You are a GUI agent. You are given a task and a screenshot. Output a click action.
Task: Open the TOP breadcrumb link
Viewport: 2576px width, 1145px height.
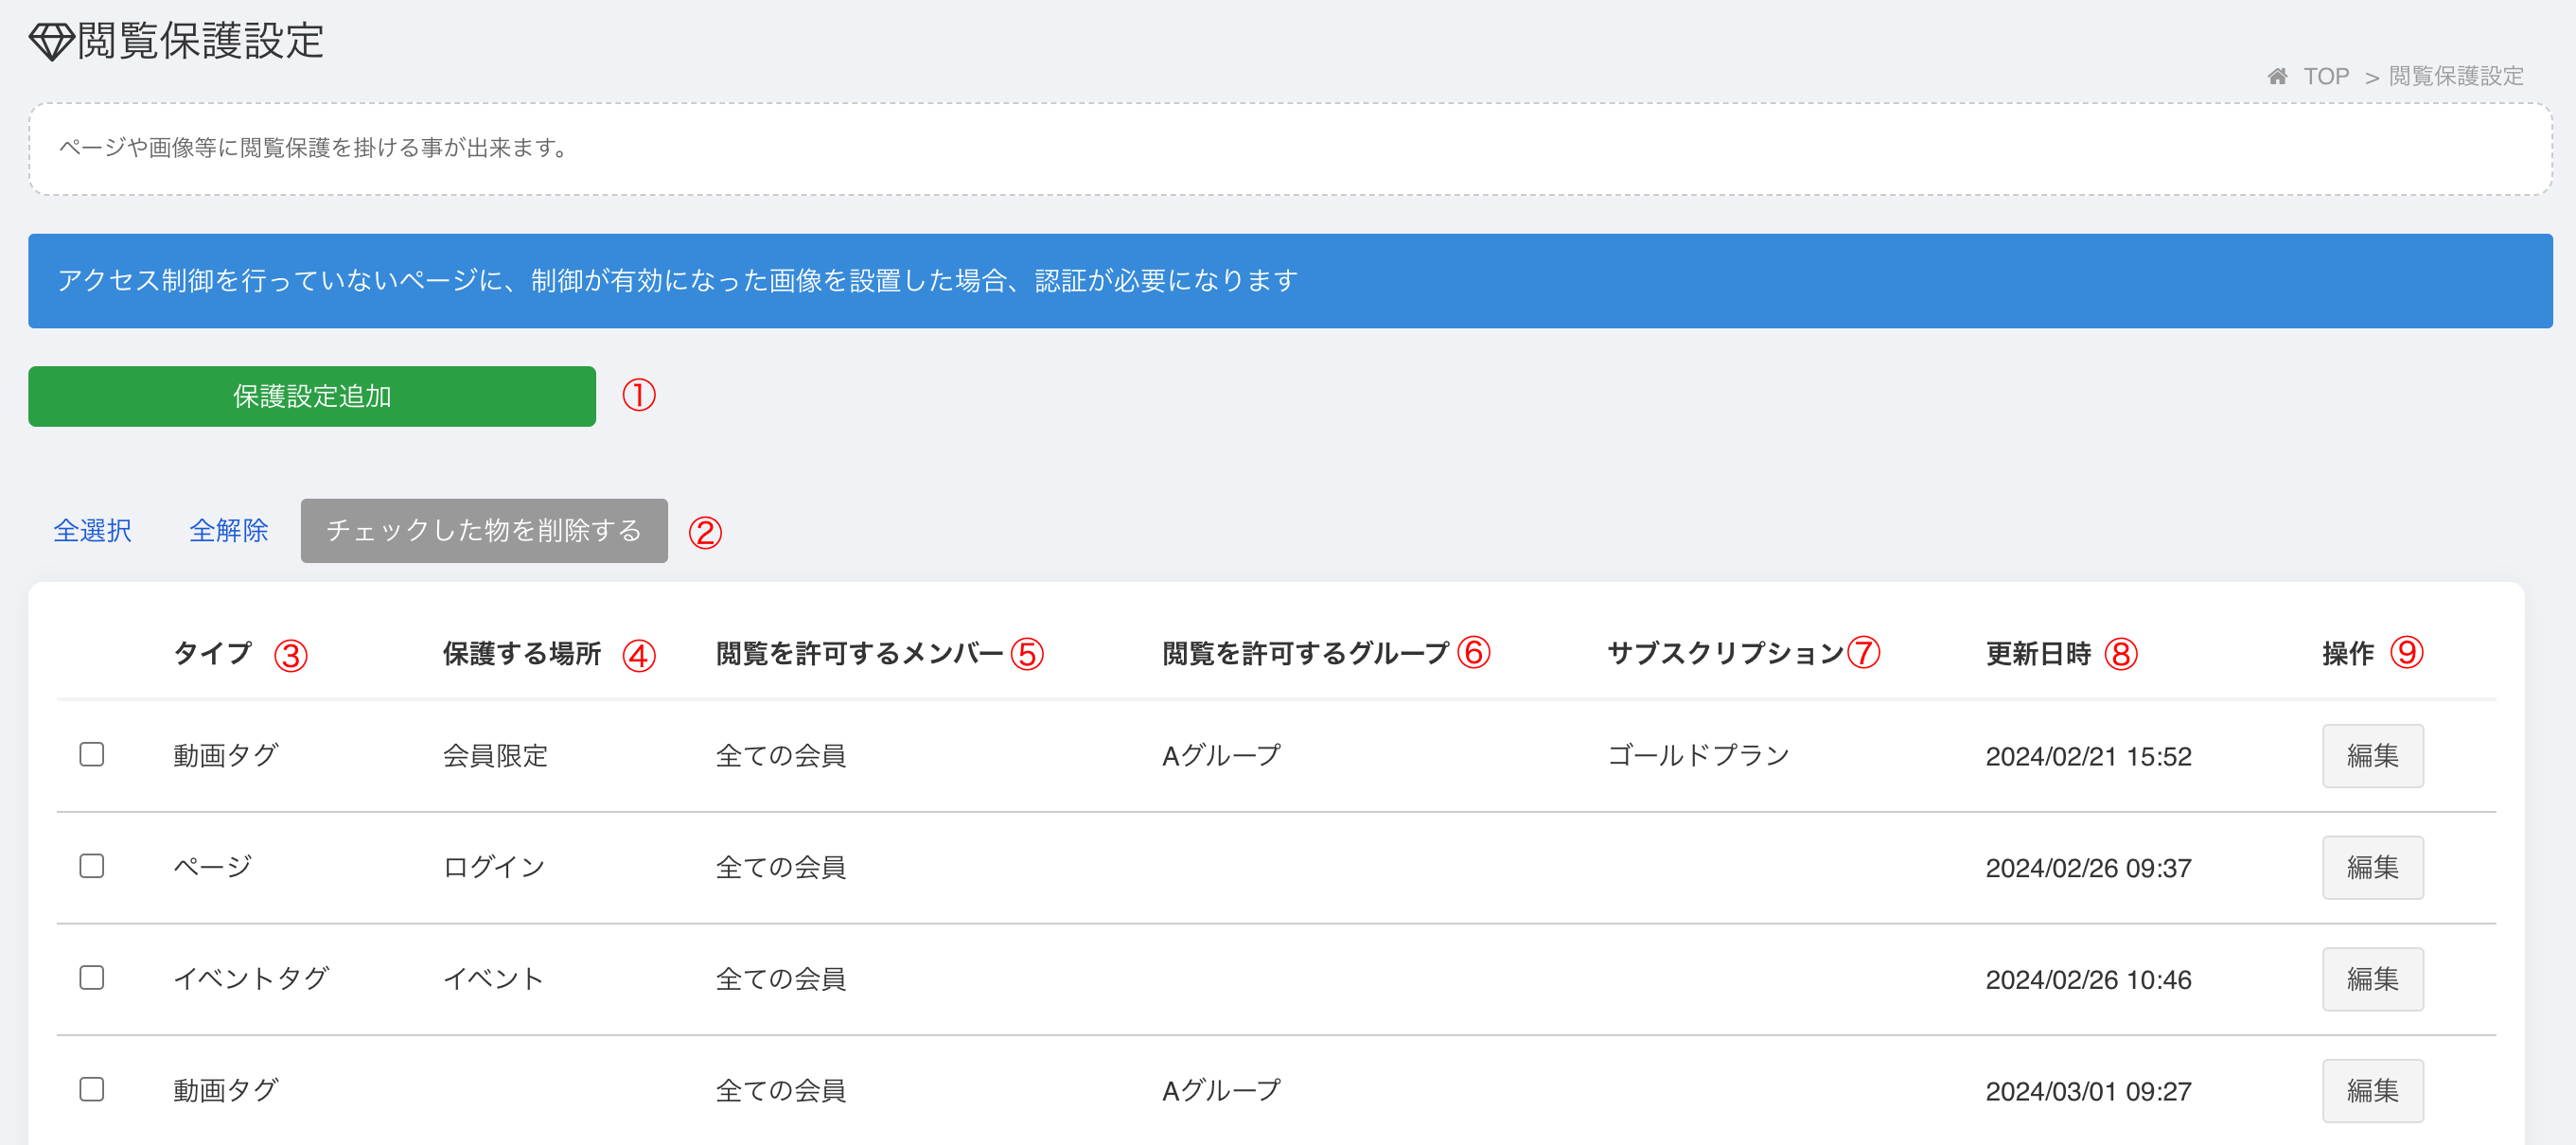pos(2326,76)
